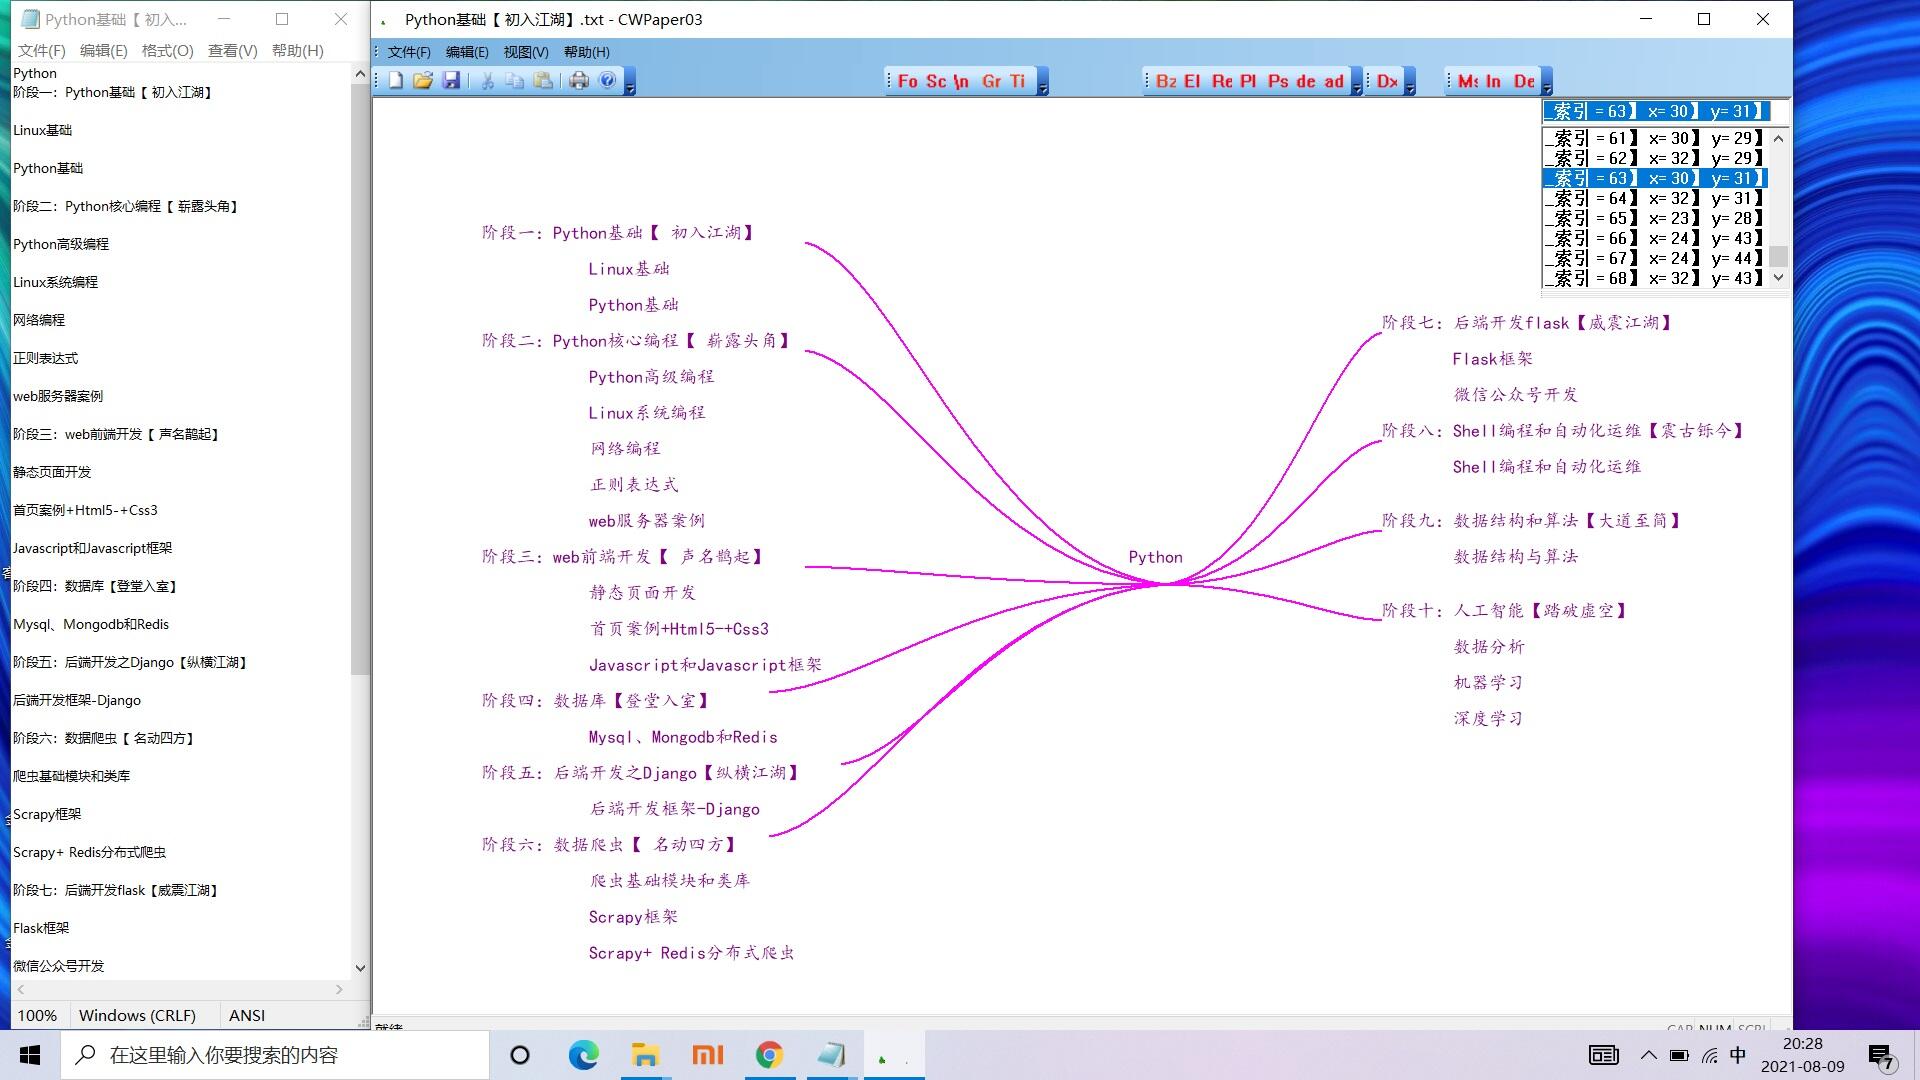The height and width of the screenshot is (1080, 1920).
Task: Open the About/Help question mark icon
Action: (607, 81)
